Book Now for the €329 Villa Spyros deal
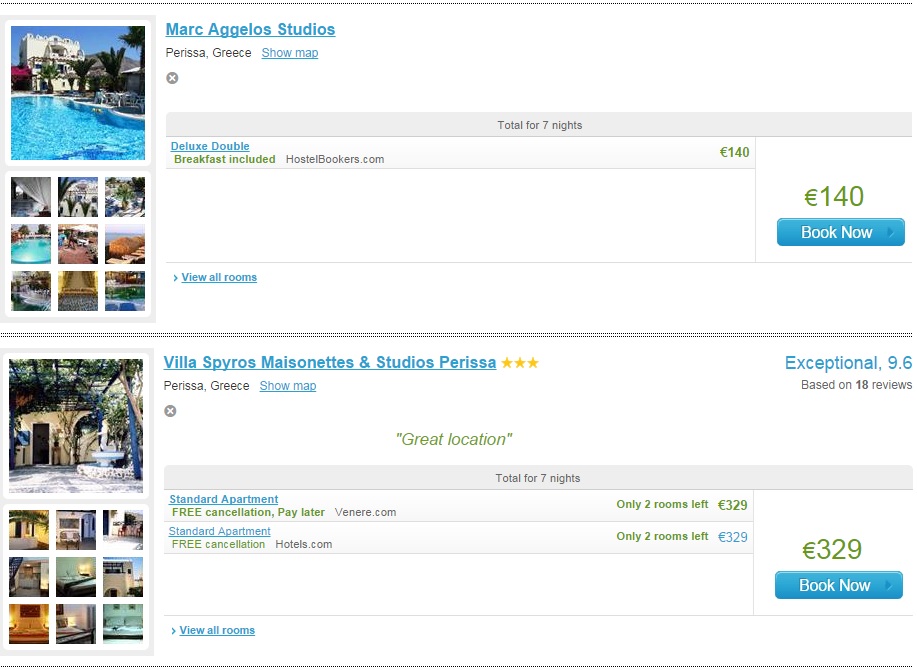This screenshot has width=917, height=670. click(838, 586)
